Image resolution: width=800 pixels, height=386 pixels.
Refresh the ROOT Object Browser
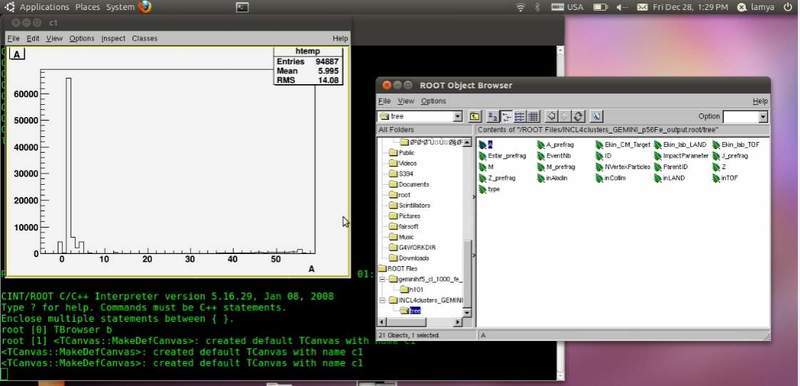(578, 117)
